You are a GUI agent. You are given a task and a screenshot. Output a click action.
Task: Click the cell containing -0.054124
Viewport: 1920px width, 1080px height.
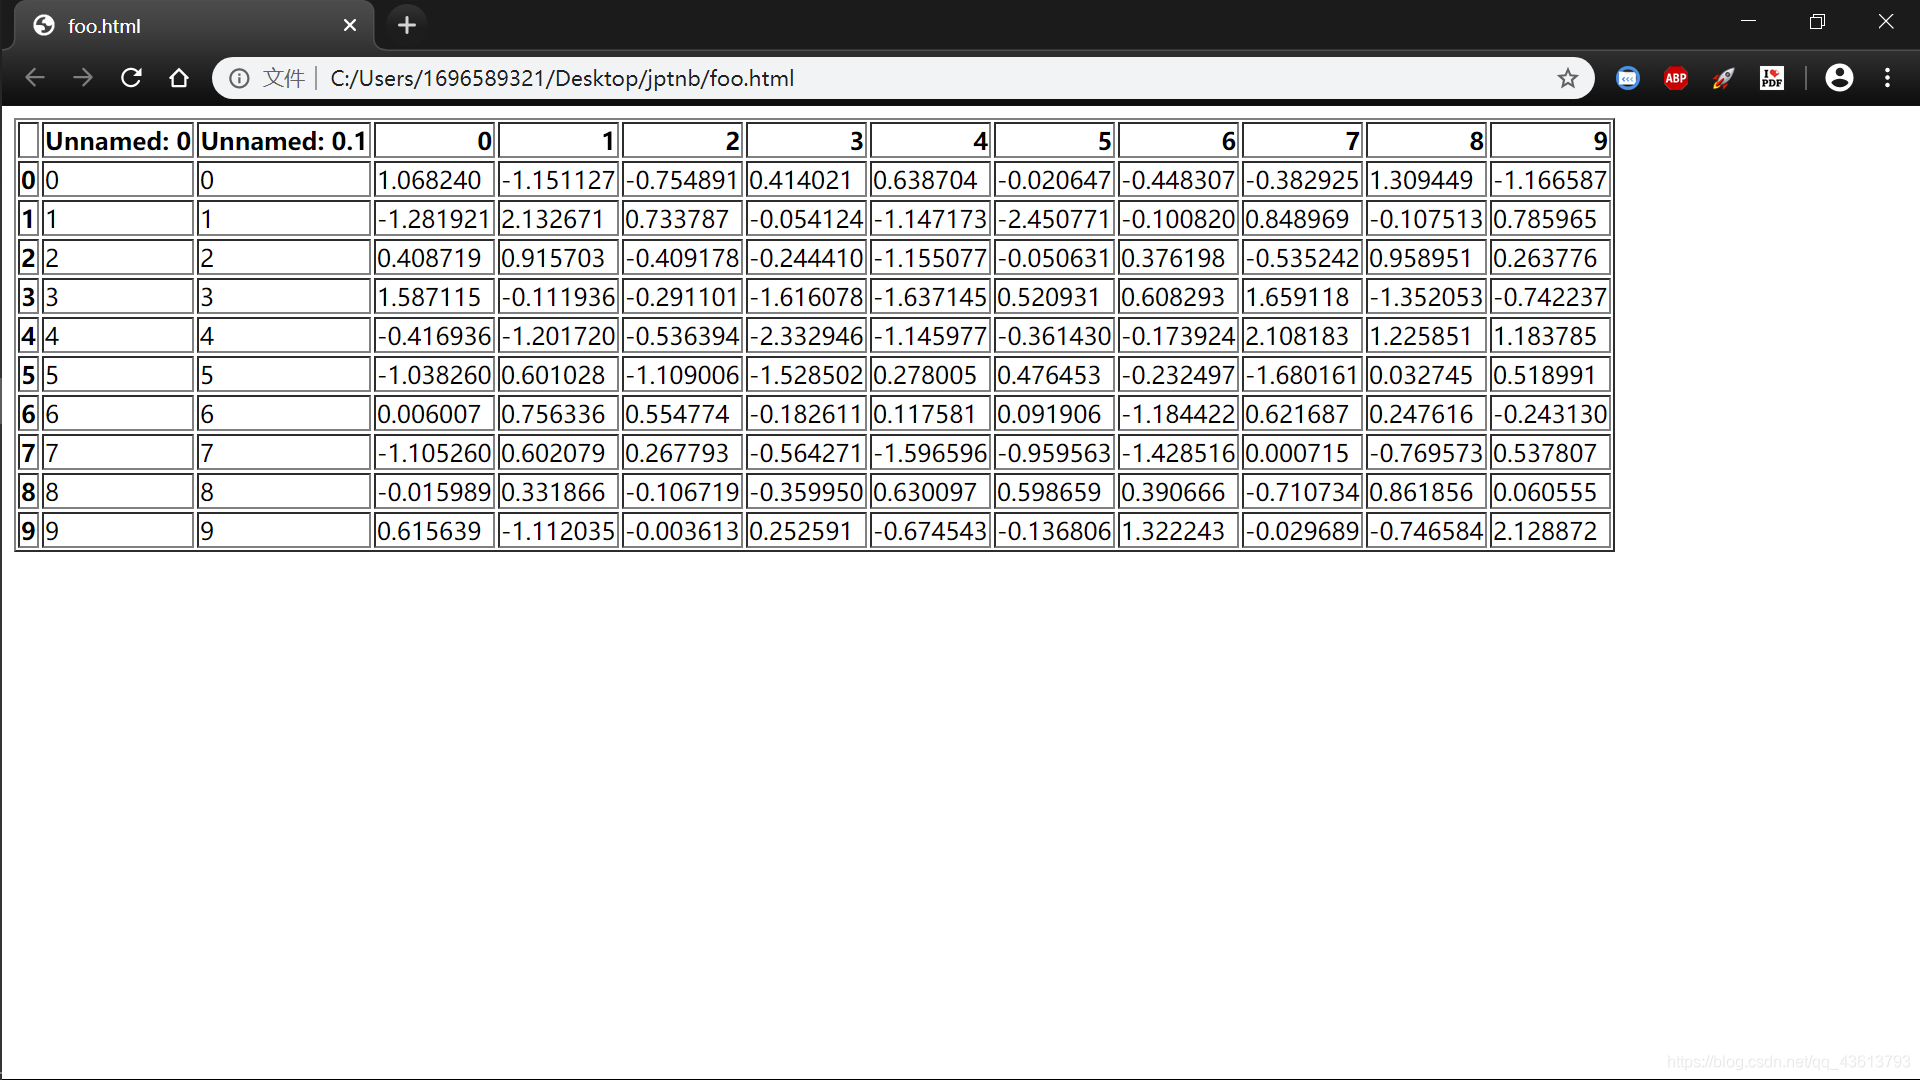point(806,219)
